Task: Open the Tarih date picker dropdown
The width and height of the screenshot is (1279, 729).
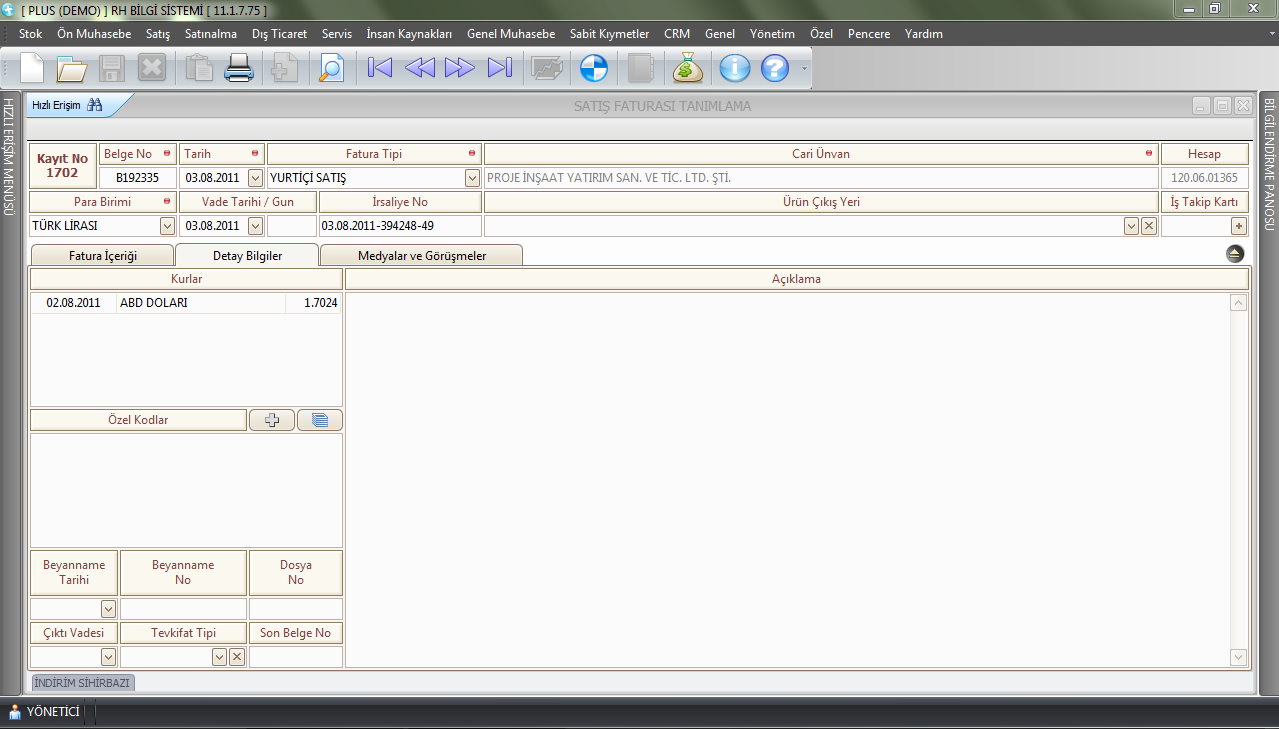Action: (255, 178)
